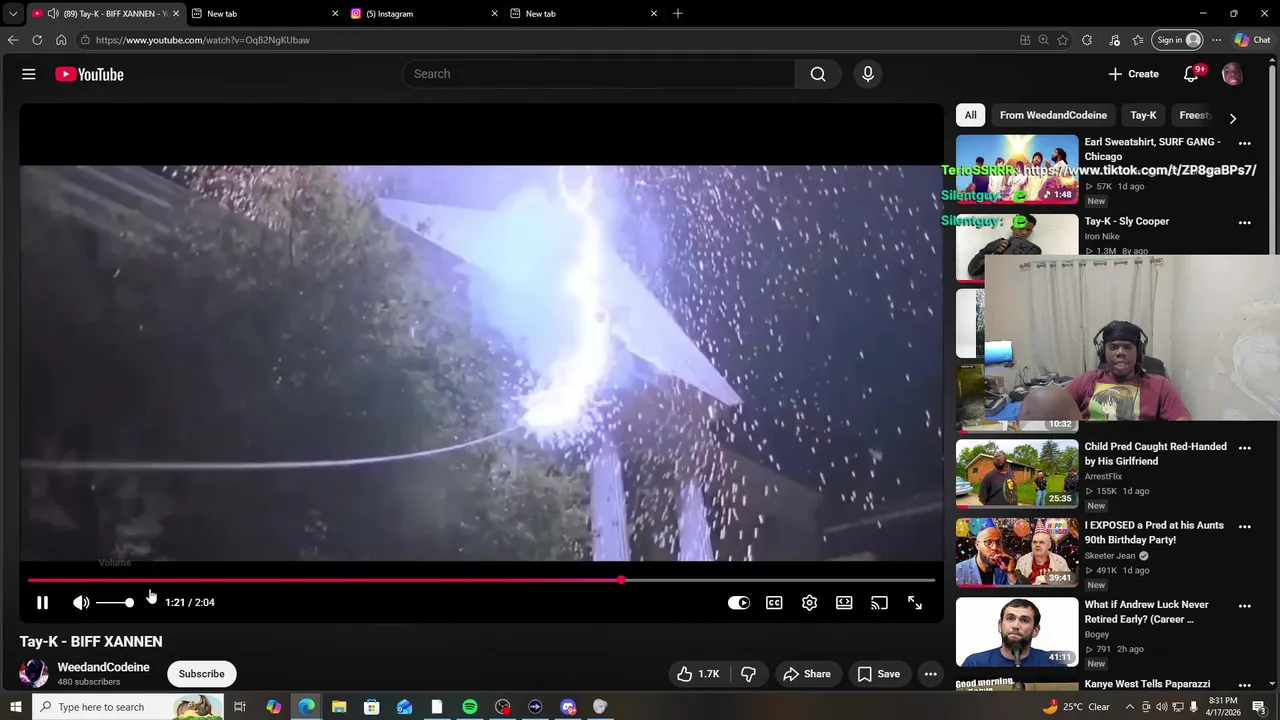Select the From WeedandCodeine chip
This screenshot has height=720, width=1280.
point(1053,115)
